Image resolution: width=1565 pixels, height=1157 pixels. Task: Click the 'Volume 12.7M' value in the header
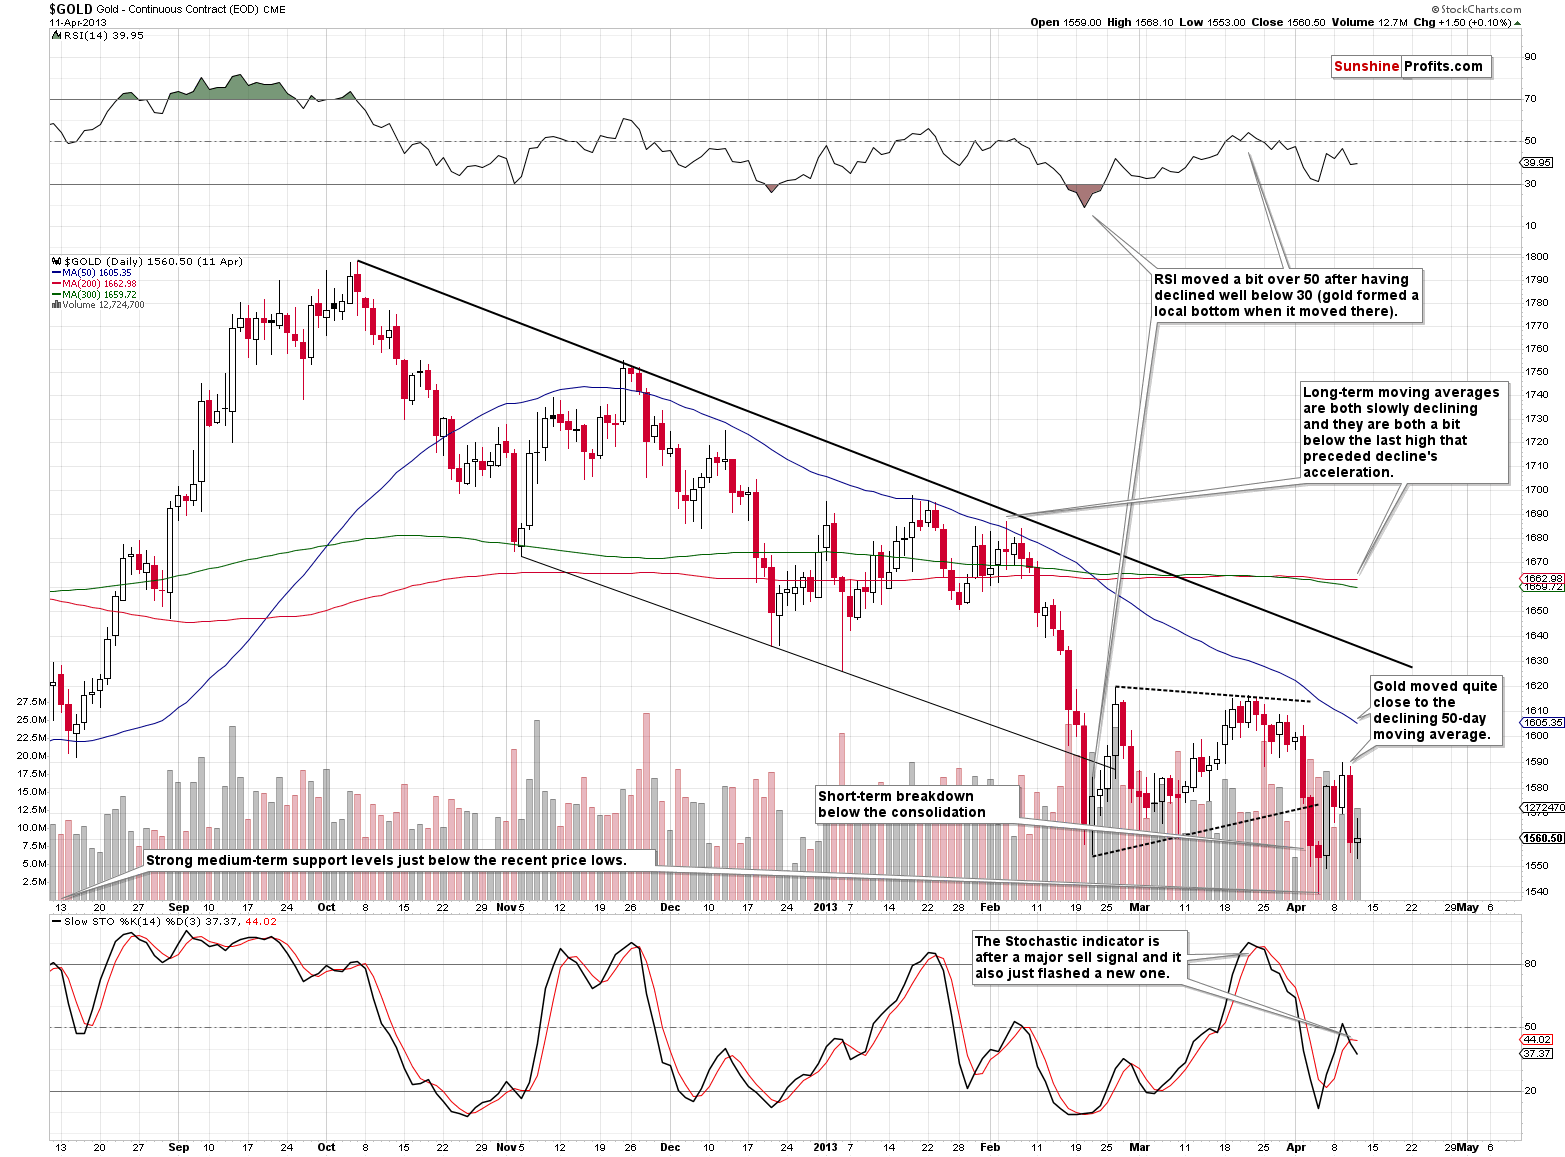pos(1368,22)
